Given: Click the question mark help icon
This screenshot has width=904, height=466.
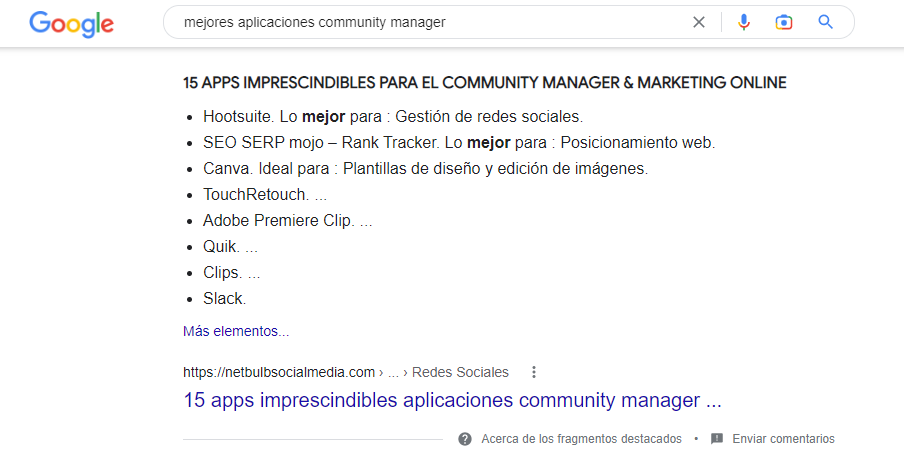Looking at the screenshot, I should [x=465, y=439].
